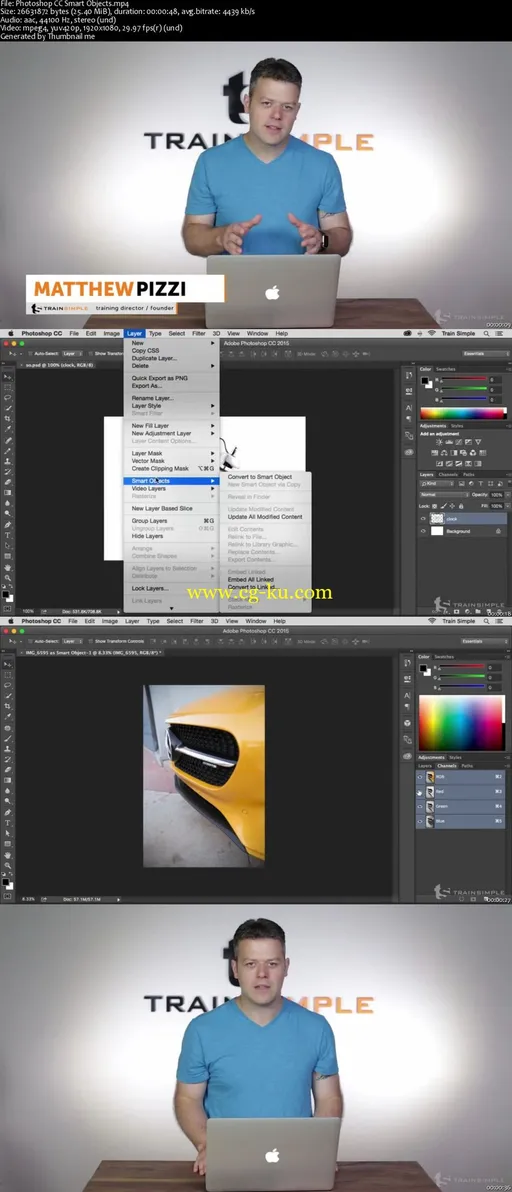The image size is (512, 1192).
Task: Pick a color in the IMG_6595 color field
Action: [461, 723]
